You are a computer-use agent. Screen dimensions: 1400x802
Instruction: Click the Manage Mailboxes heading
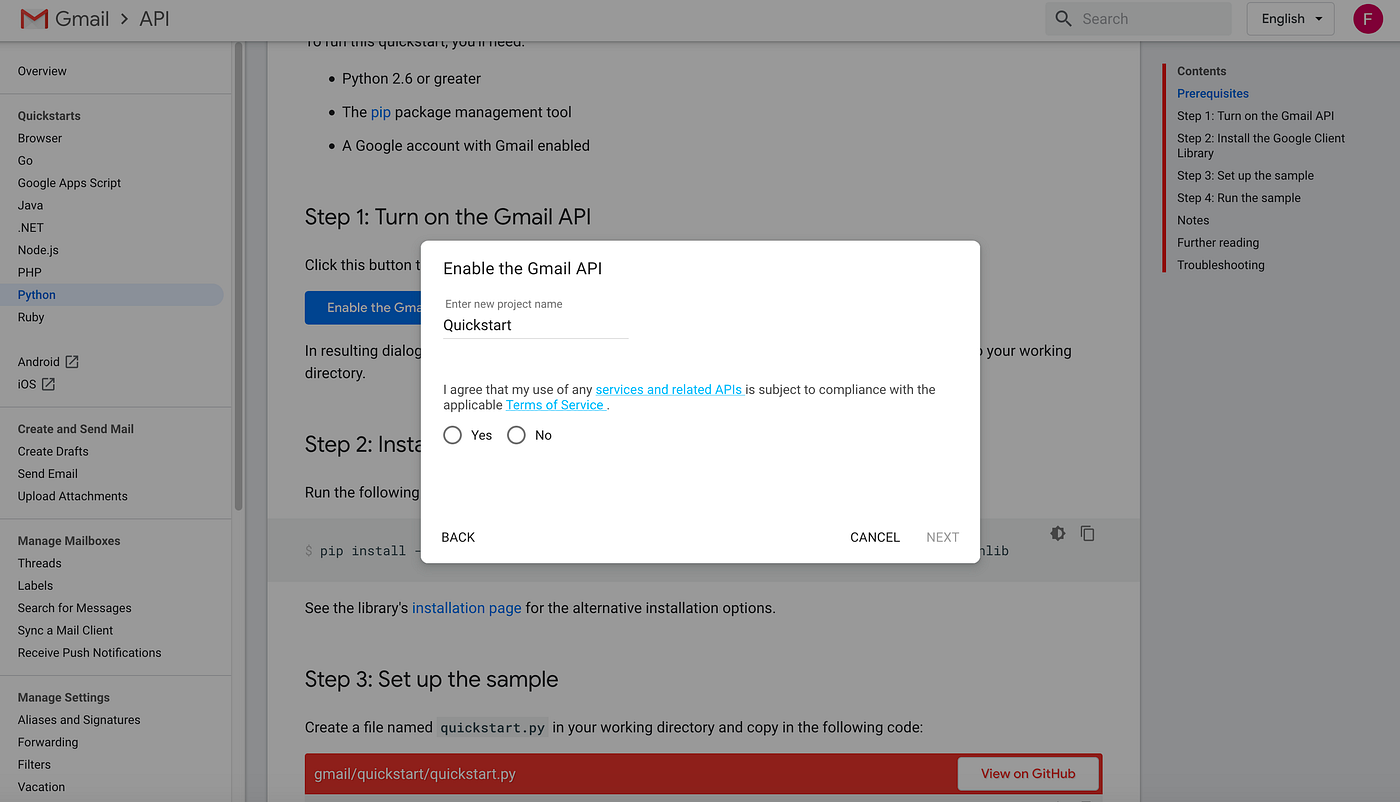tap(68, 541)
